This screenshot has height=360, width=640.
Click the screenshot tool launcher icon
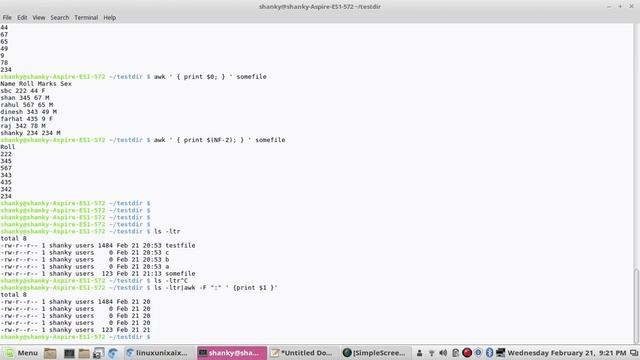click(98, 353)
